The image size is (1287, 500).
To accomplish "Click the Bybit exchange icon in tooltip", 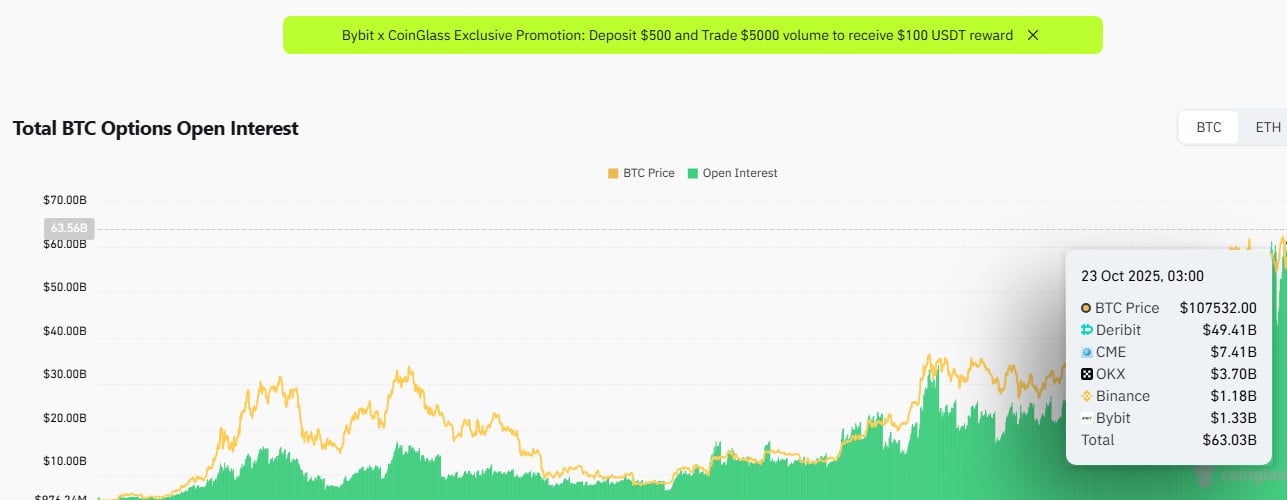I will click(x=1086, y=418).
